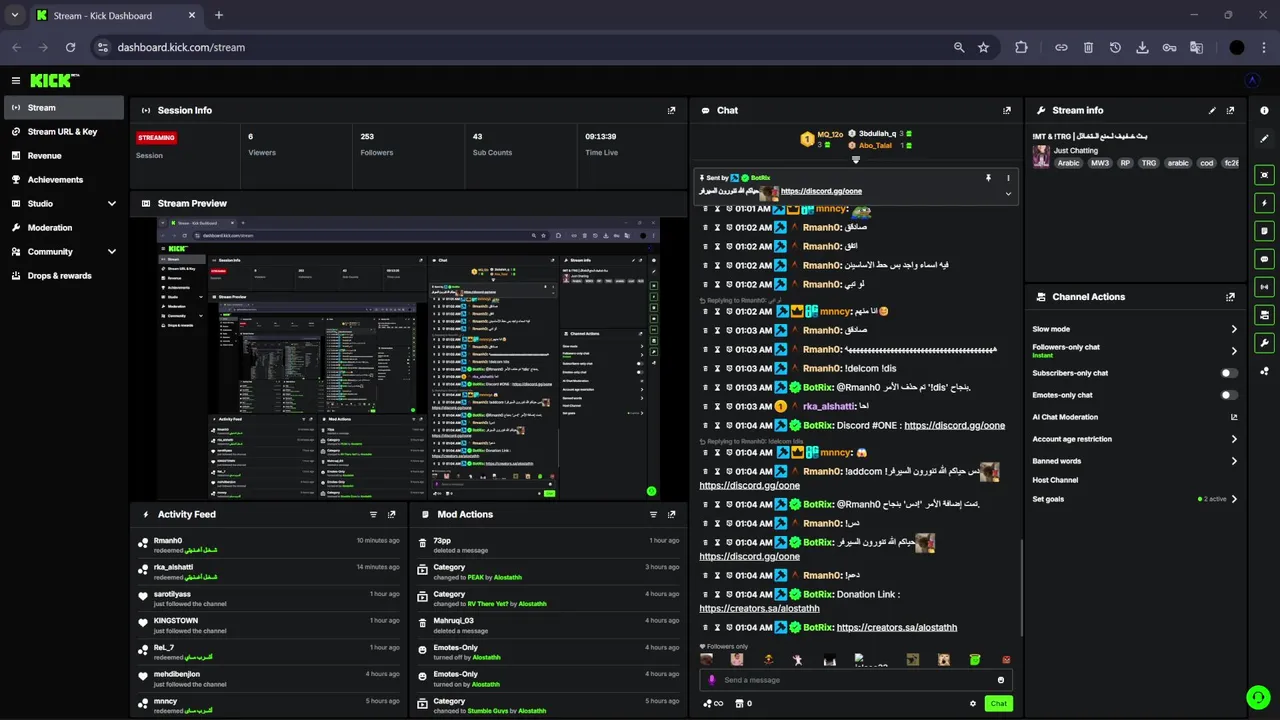Screen dimensions: 1280x720
Task: Toggle Emotes-only chat switch
Action: click(x=1229, y=395)
